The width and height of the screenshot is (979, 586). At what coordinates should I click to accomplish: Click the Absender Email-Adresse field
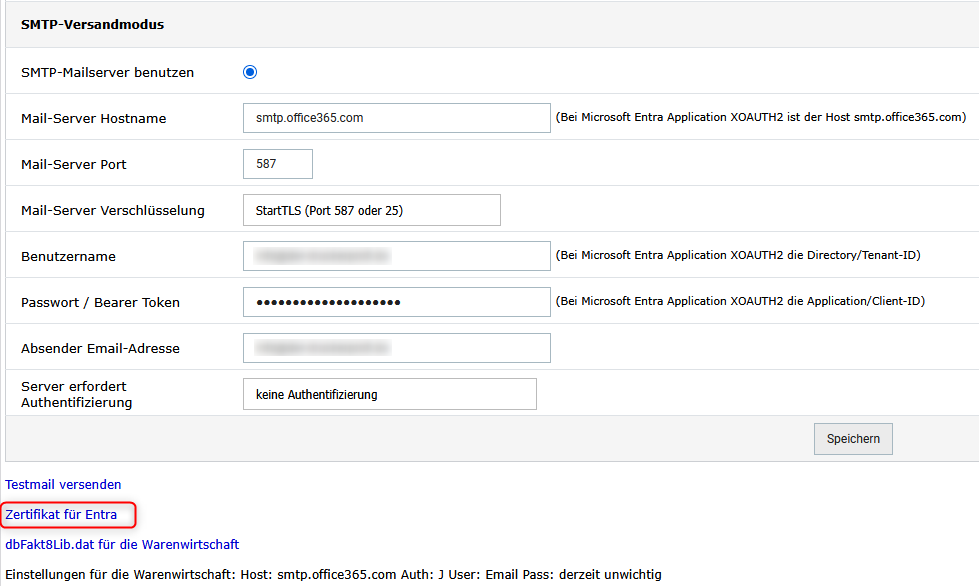point(396,348)
